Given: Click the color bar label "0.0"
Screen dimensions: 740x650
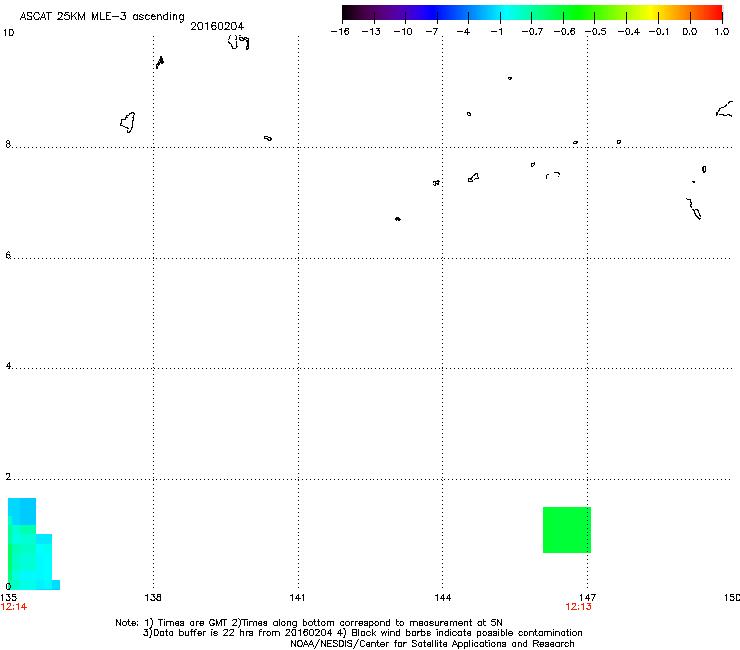Looking at the screenshot, I should (x=690, y=32).
